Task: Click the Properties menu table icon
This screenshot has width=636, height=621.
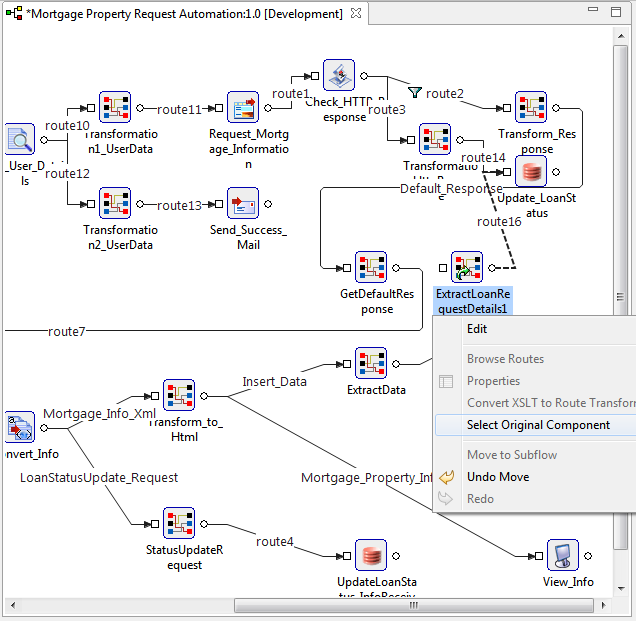Action: tap(446, 381)
